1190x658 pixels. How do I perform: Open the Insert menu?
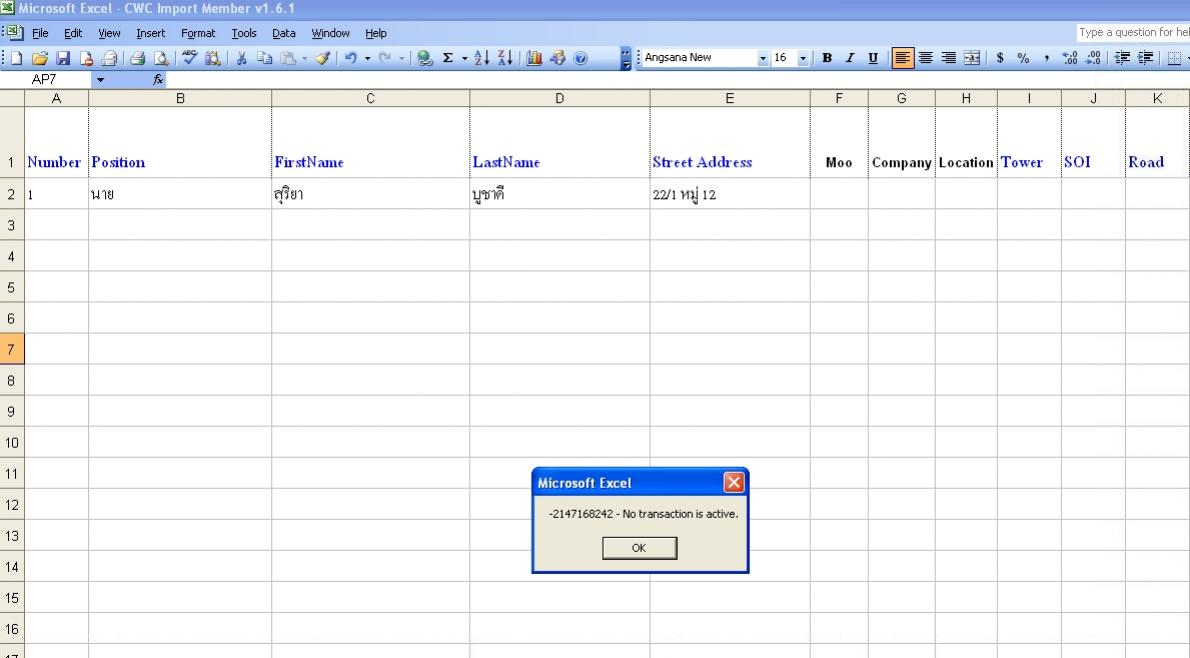tap(150, 33)
